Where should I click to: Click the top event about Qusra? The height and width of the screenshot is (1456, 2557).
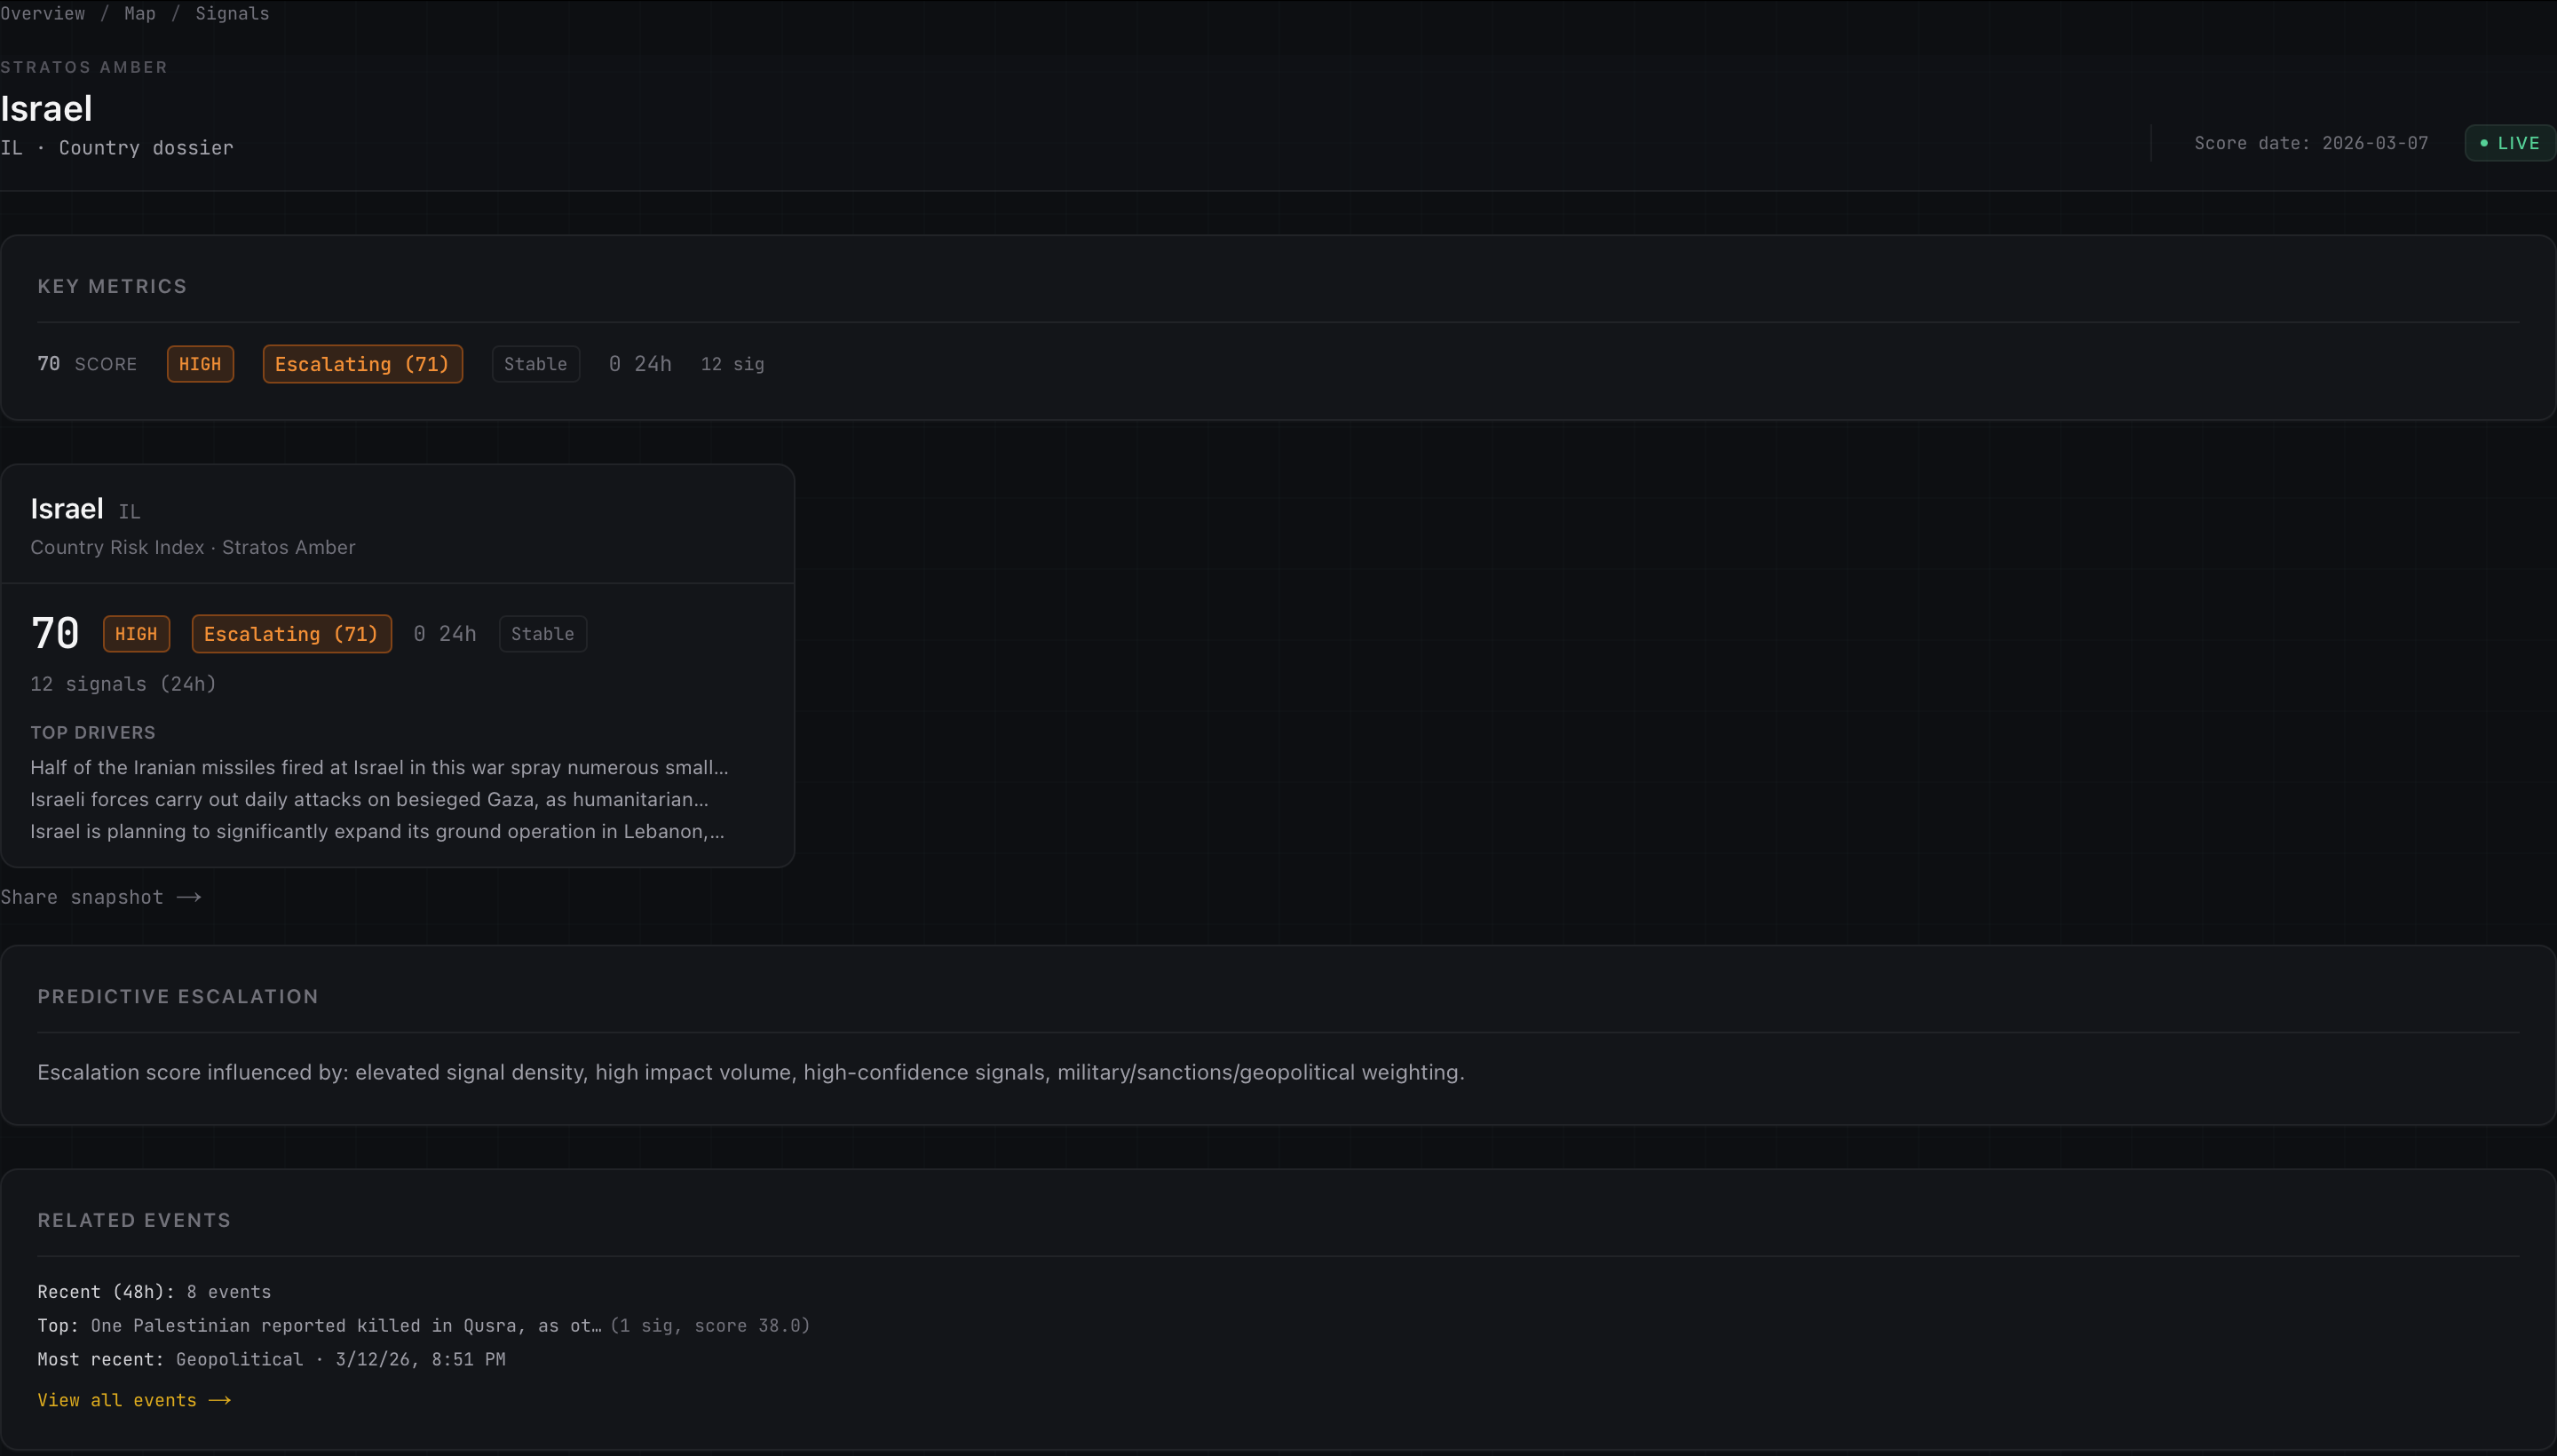[x=346, y=1325]
